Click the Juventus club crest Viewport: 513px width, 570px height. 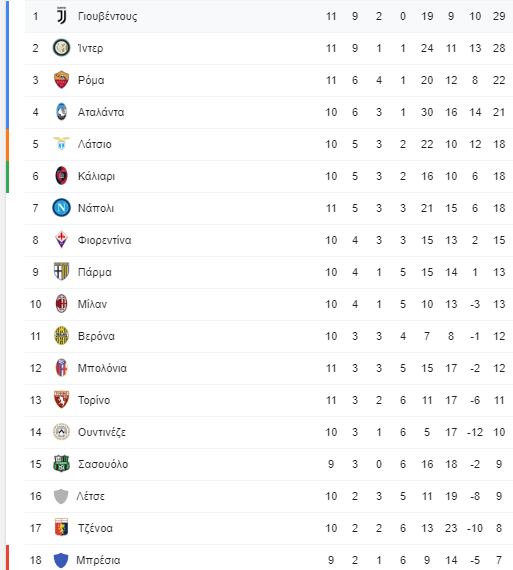coord(61,16)
